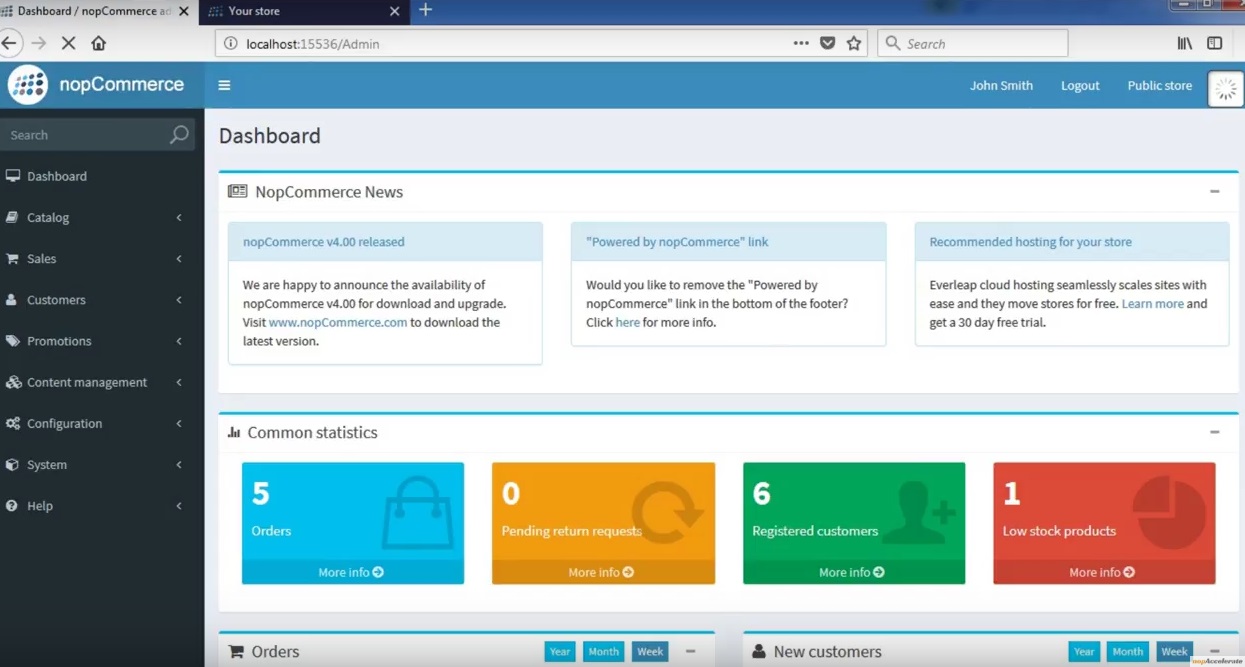Show New customers chart by Year
Image resolution: width=1245 pixels, height=667 pixels.
(1084, 651)
